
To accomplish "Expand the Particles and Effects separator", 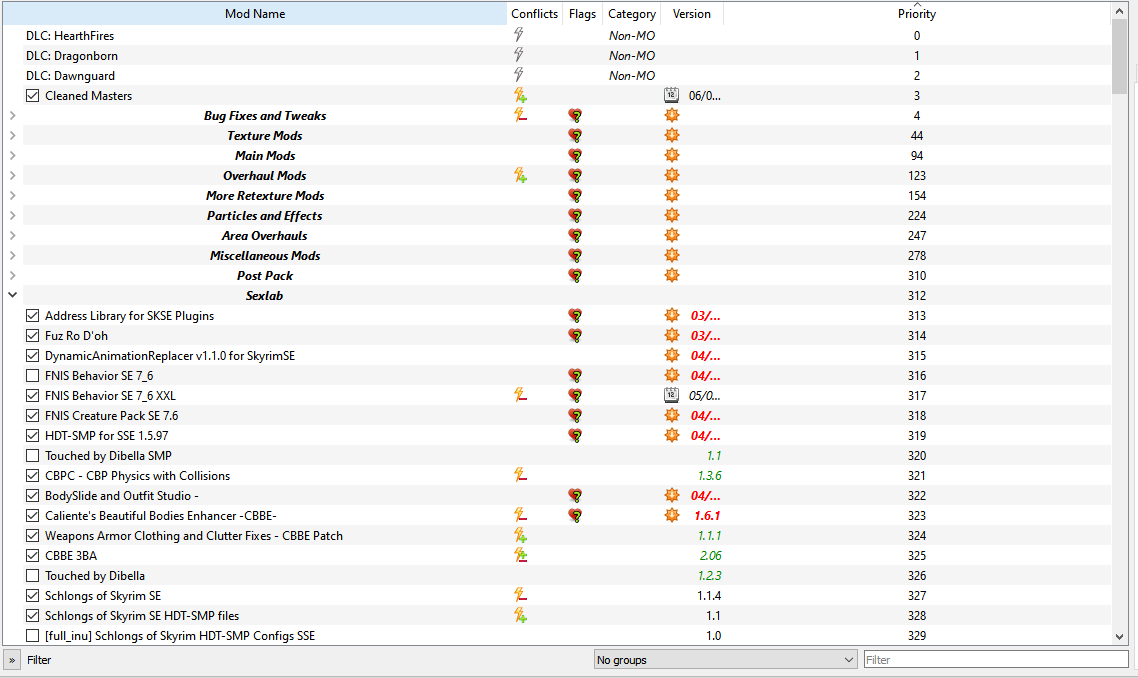I will click(x=12, y=215).
